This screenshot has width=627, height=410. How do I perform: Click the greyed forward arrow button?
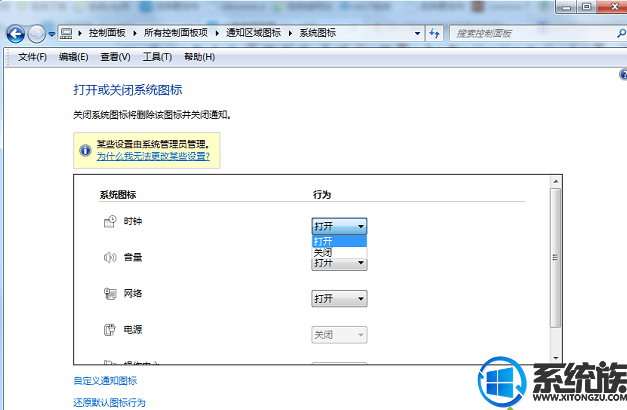pos(37,34)
